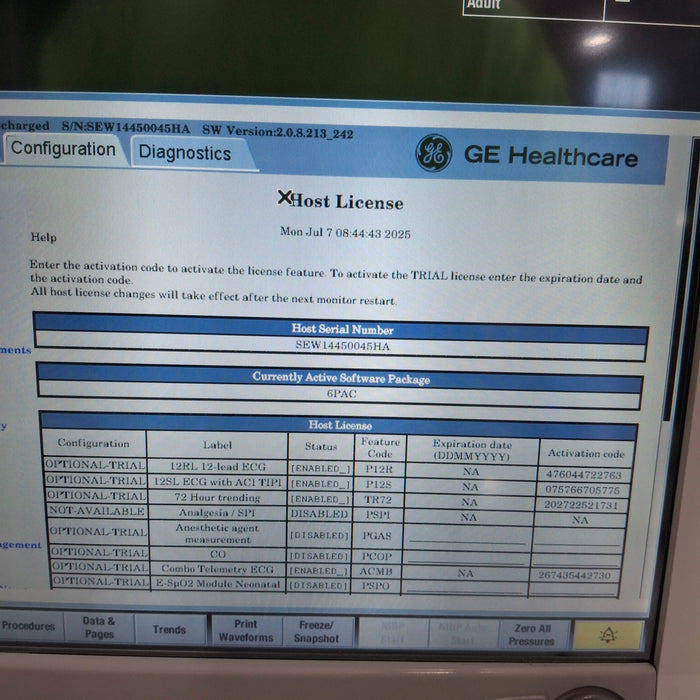700x700 pixels.
Task: Click the 6PAC software package value
Action: 342,394
